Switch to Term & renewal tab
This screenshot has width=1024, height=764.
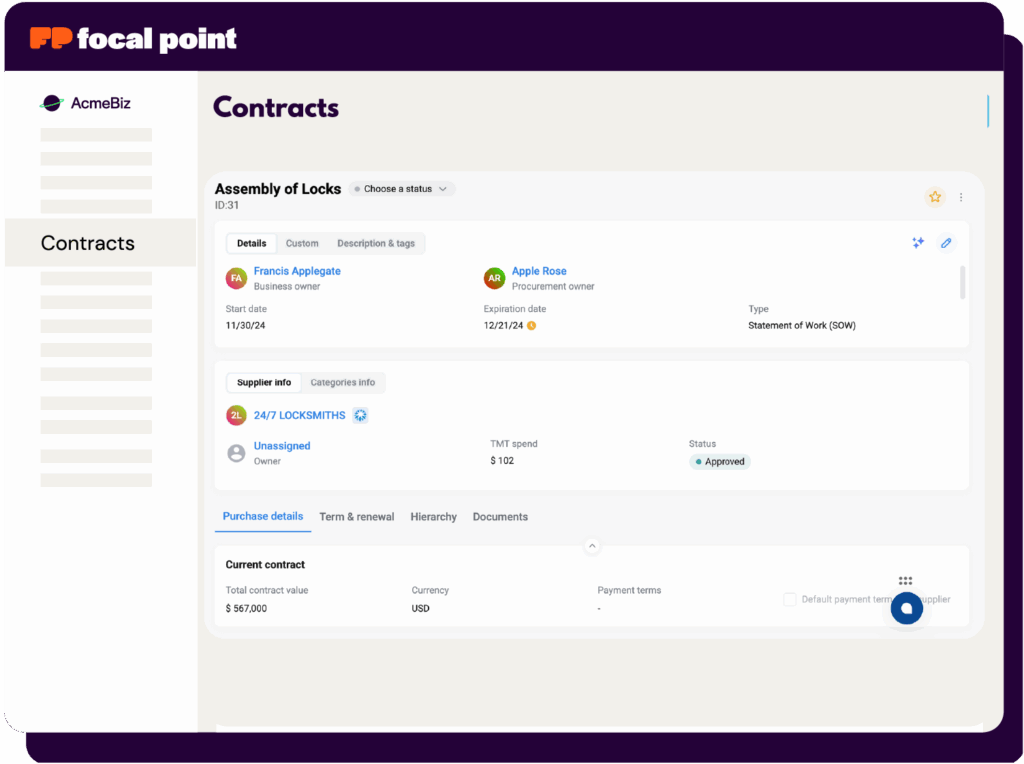(357, 517)
